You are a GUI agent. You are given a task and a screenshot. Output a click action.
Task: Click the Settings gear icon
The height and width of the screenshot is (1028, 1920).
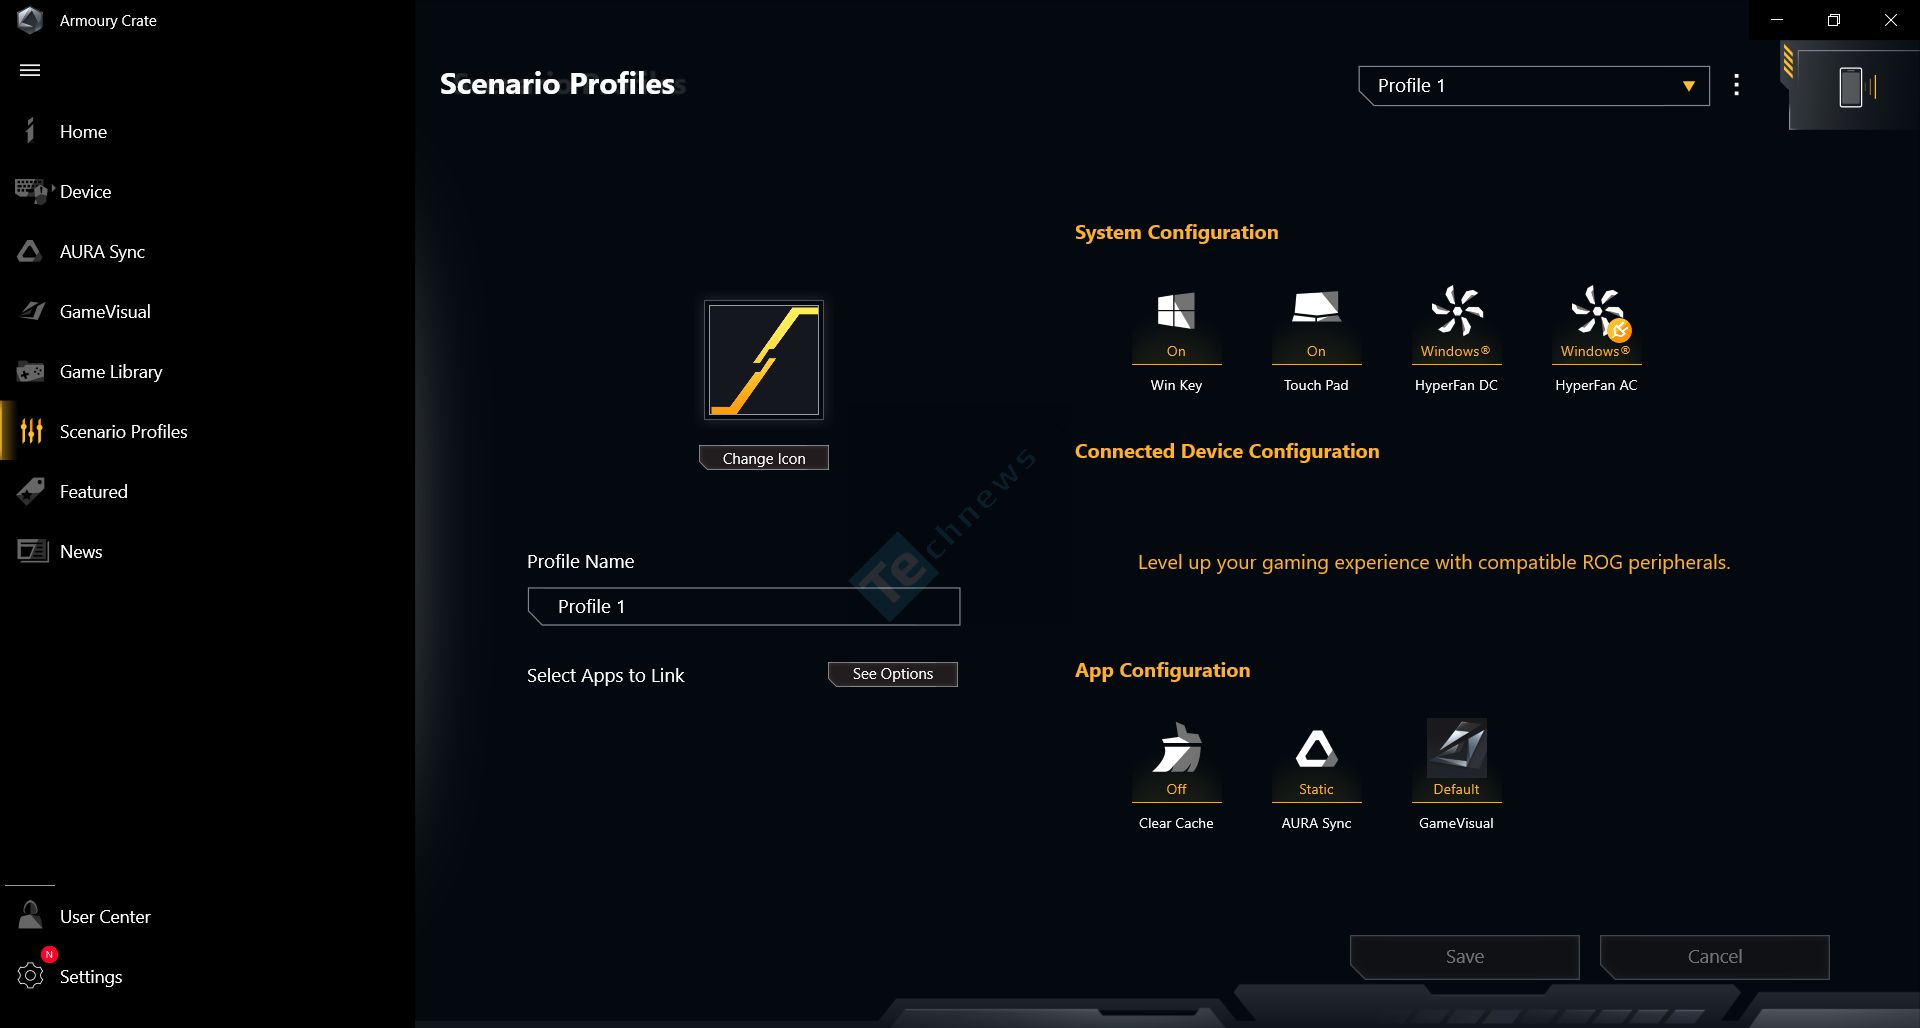[x=31, y=976]
